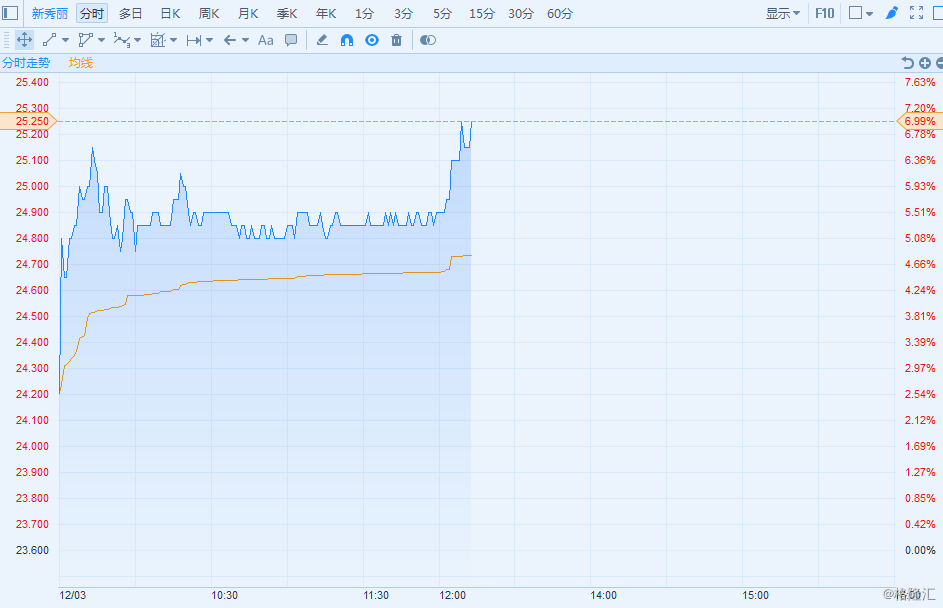Select the 60分 interval
Image resolution: width=943 pixels, height=608 pixels.
(560, 13)
